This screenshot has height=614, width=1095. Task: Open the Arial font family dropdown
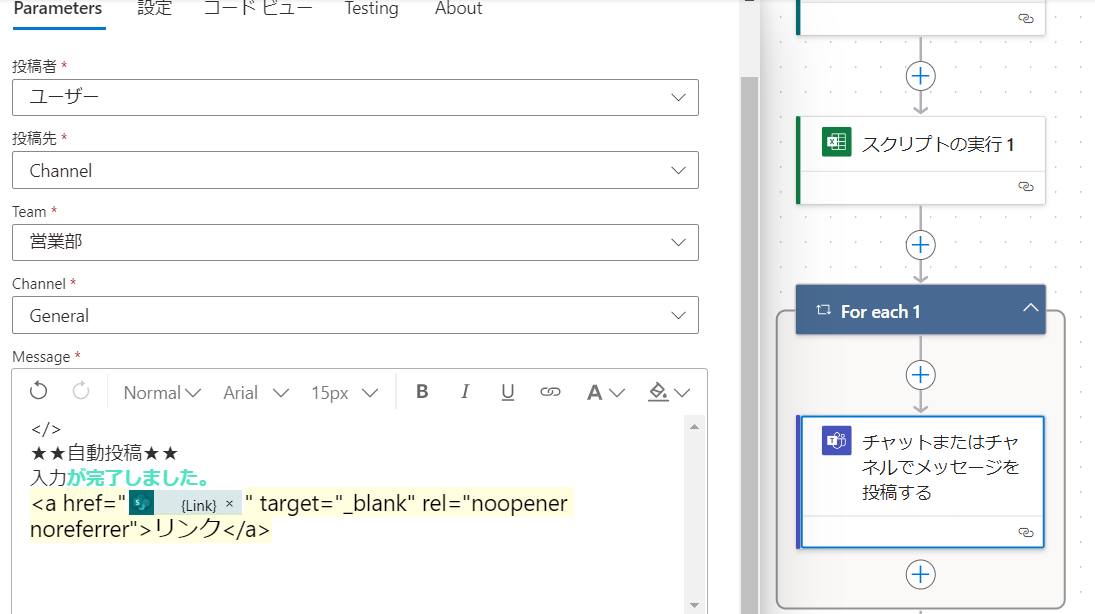coord(256,393)
